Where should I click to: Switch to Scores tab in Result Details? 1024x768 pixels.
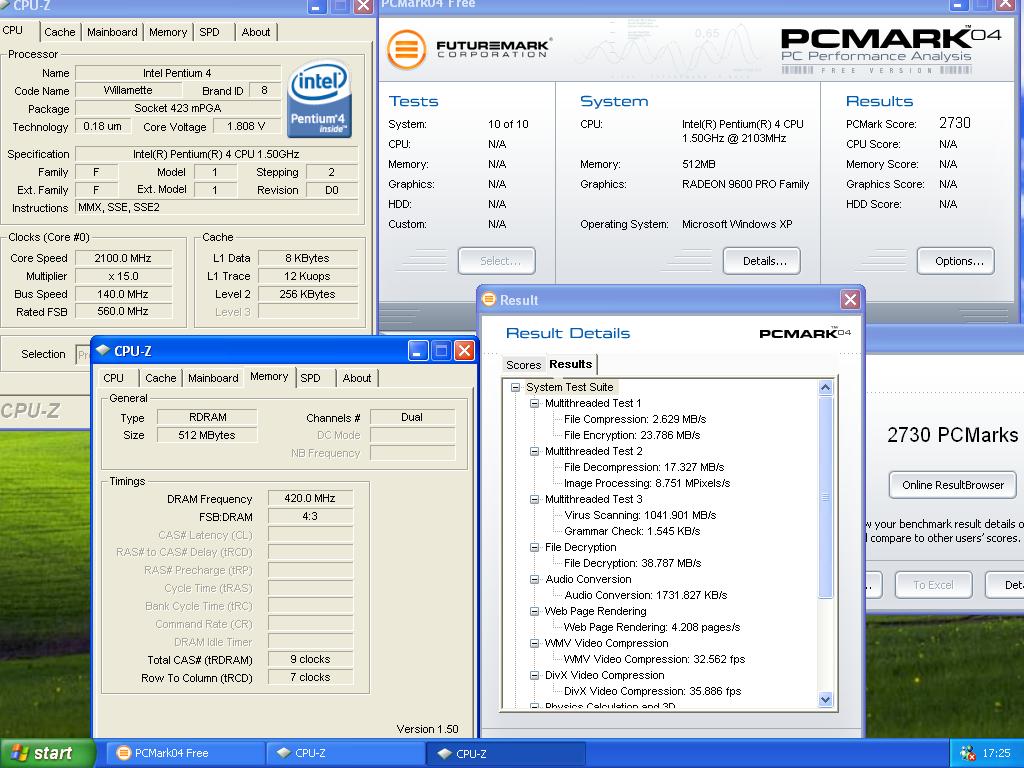(523, 365)
